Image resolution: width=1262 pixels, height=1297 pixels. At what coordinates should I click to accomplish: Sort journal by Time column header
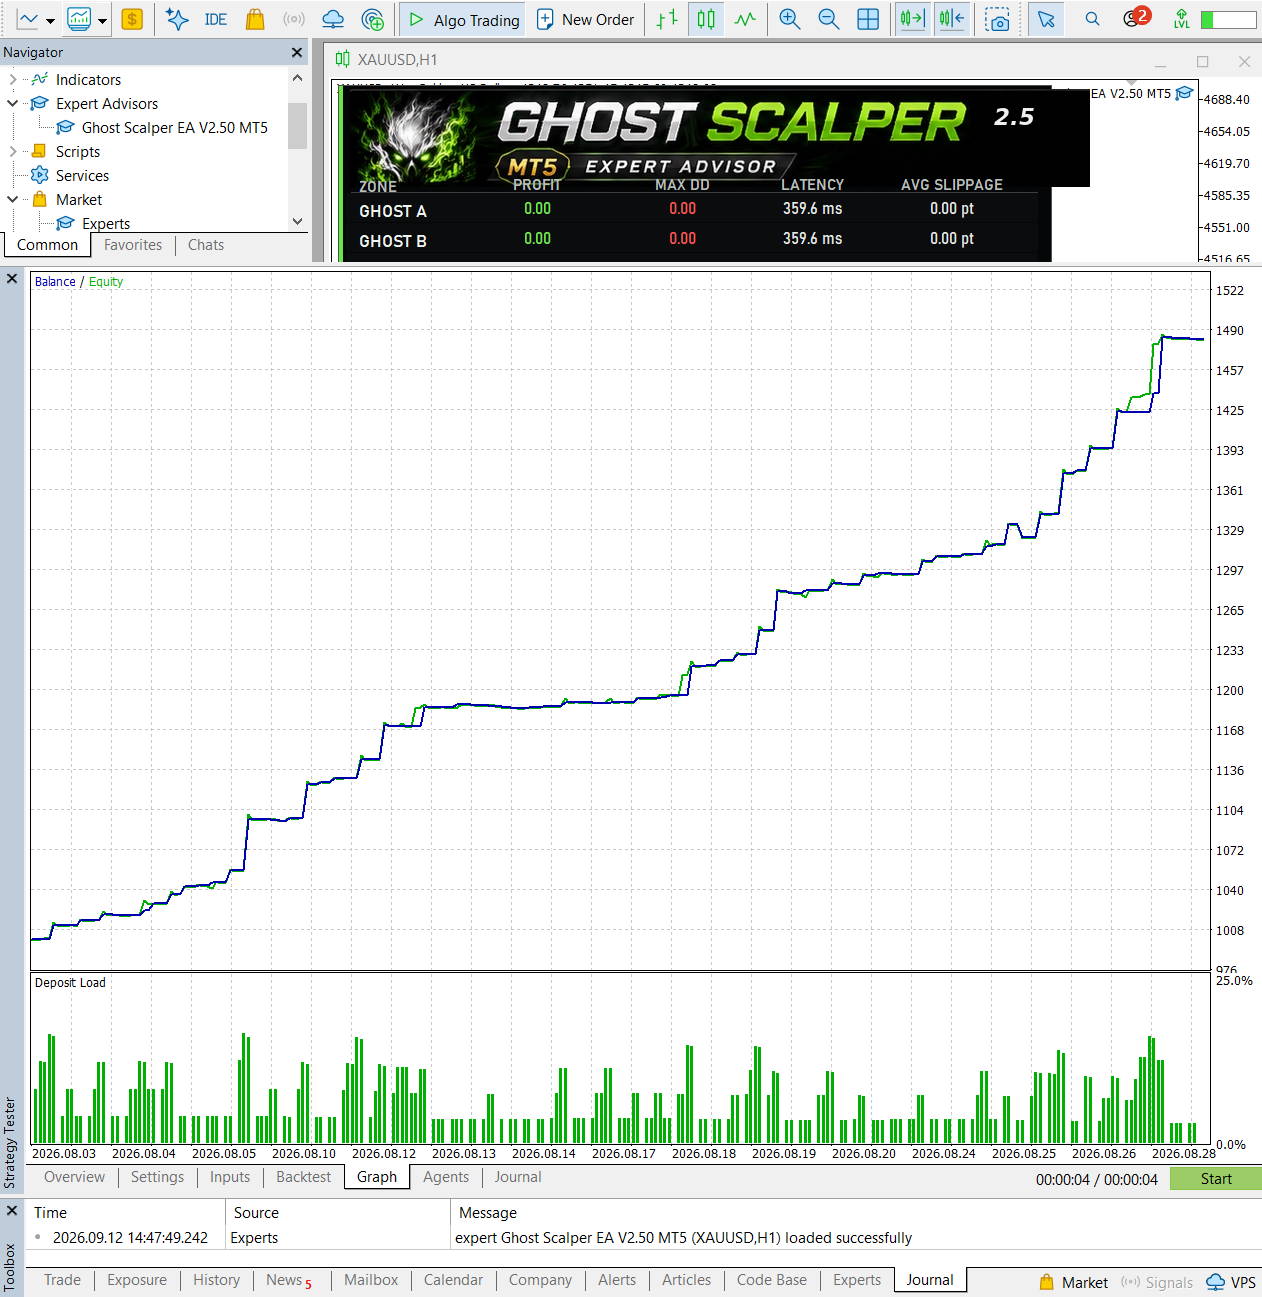pyautogui.click(x=127, y=1212)
